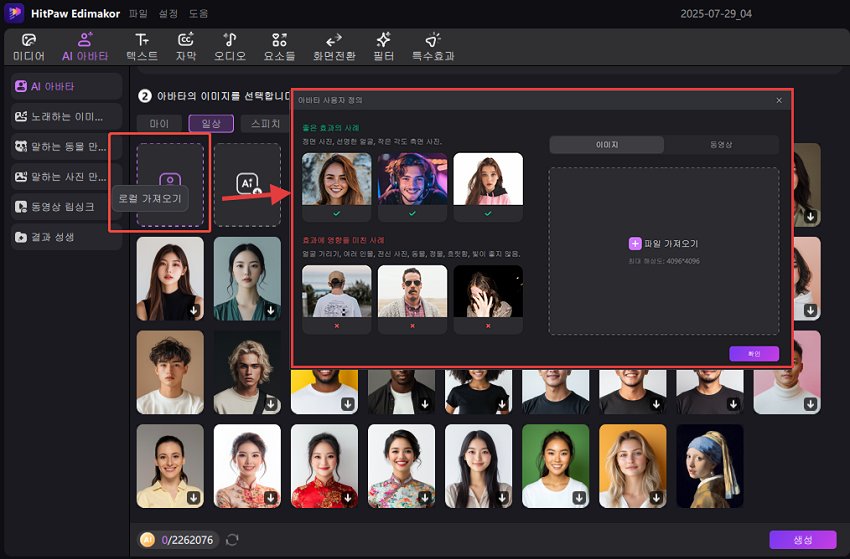
Task: Click the smiling woman good-example photo
Action: pyautogui.click(x=337, y=179)
